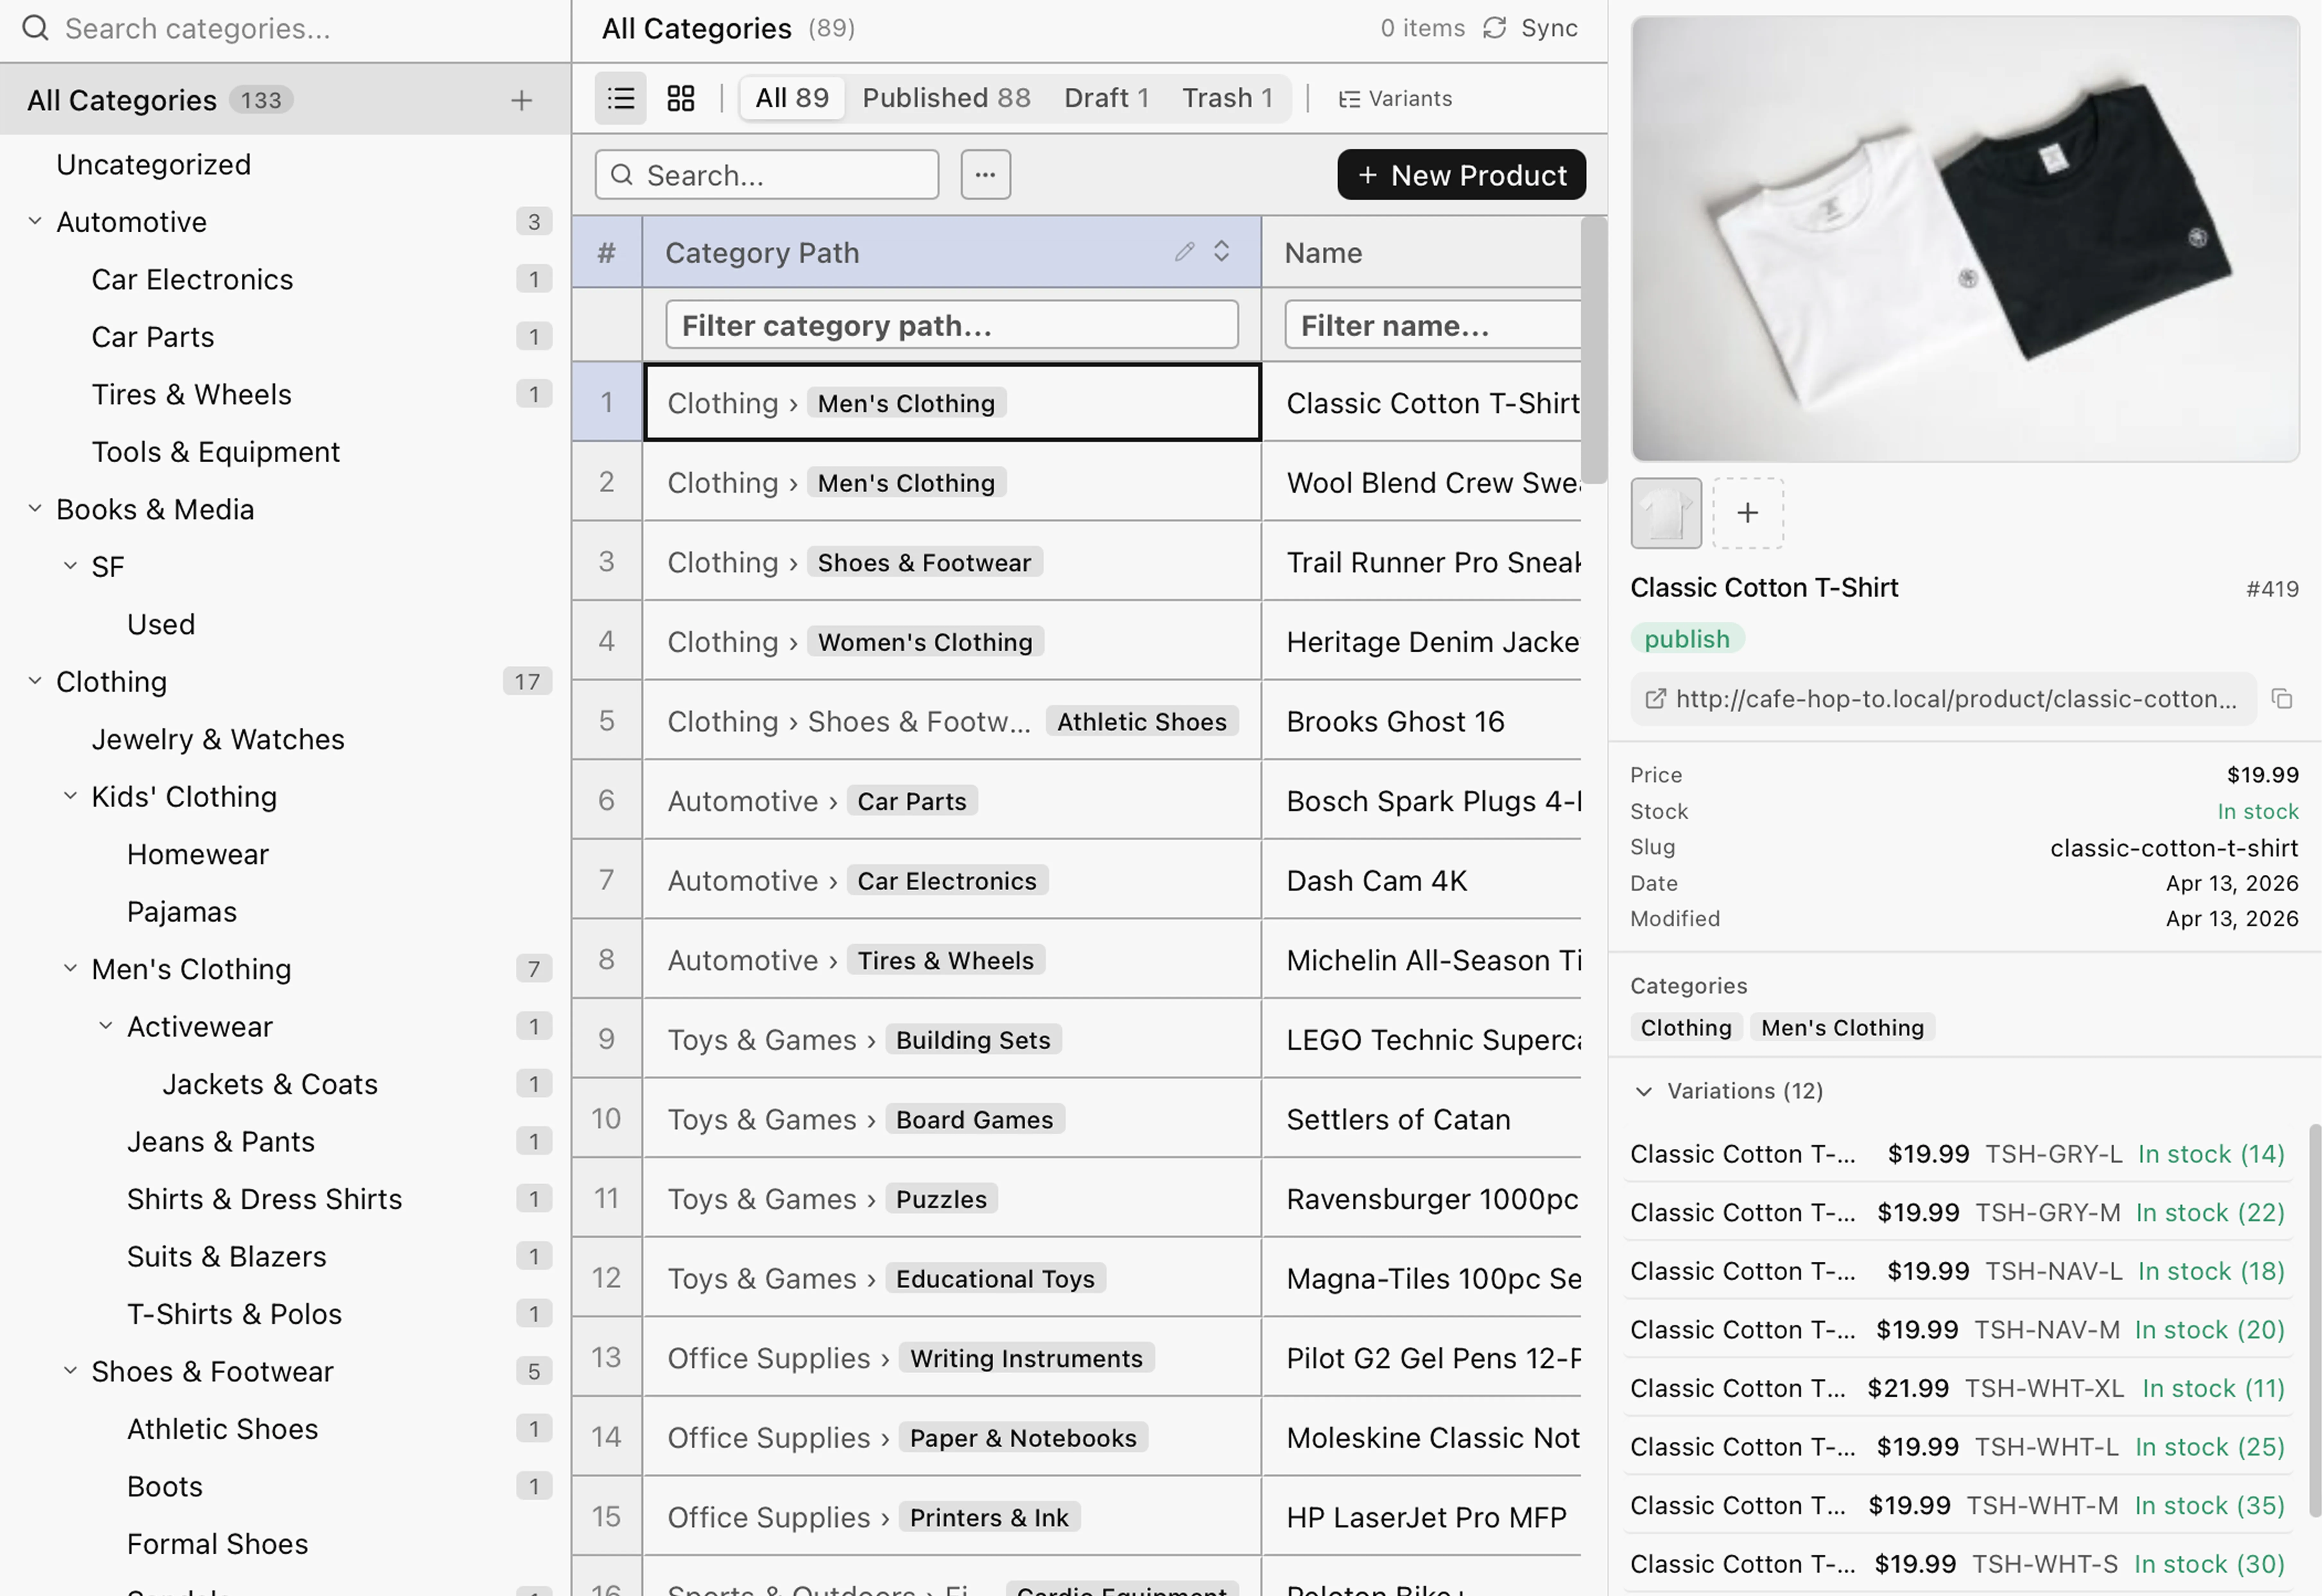2322x1596 pixels.
Task: Click the Sync refresh icon
Action: tap(1494, 28)
